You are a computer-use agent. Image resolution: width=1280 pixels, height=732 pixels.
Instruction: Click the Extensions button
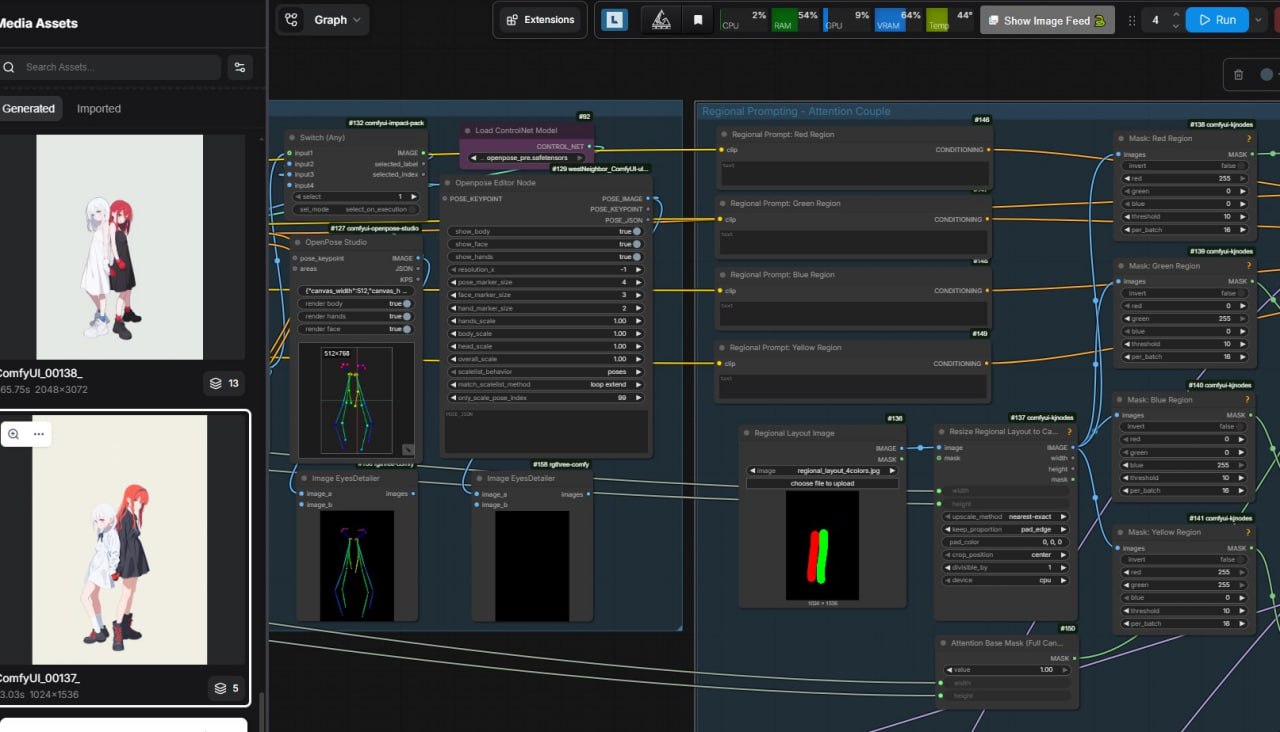coord(539,19)
